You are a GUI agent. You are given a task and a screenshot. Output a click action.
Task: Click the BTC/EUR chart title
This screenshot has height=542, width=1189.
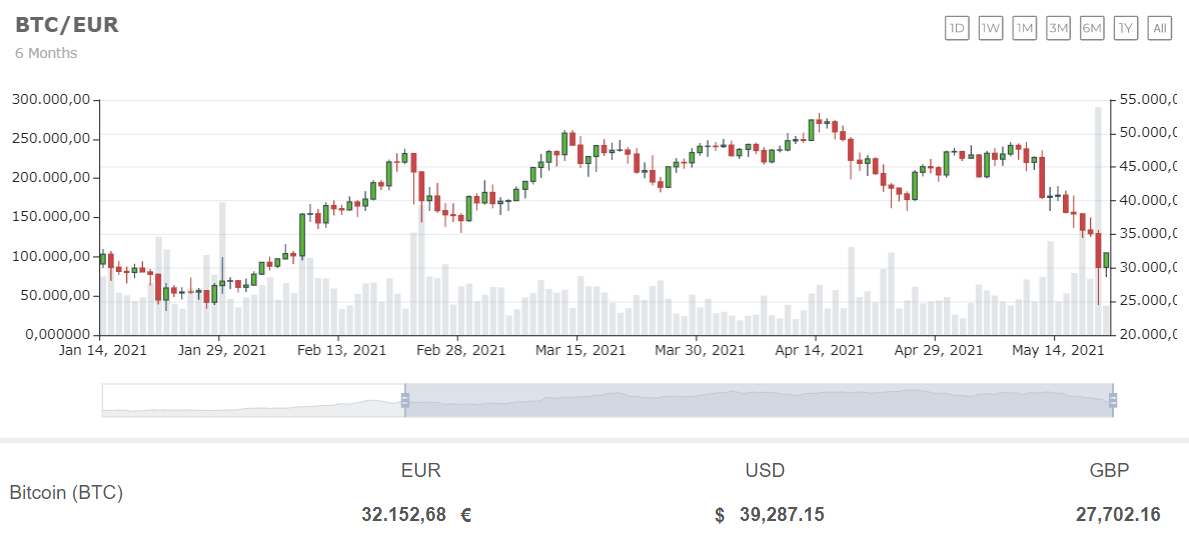[x=67, y=24]
